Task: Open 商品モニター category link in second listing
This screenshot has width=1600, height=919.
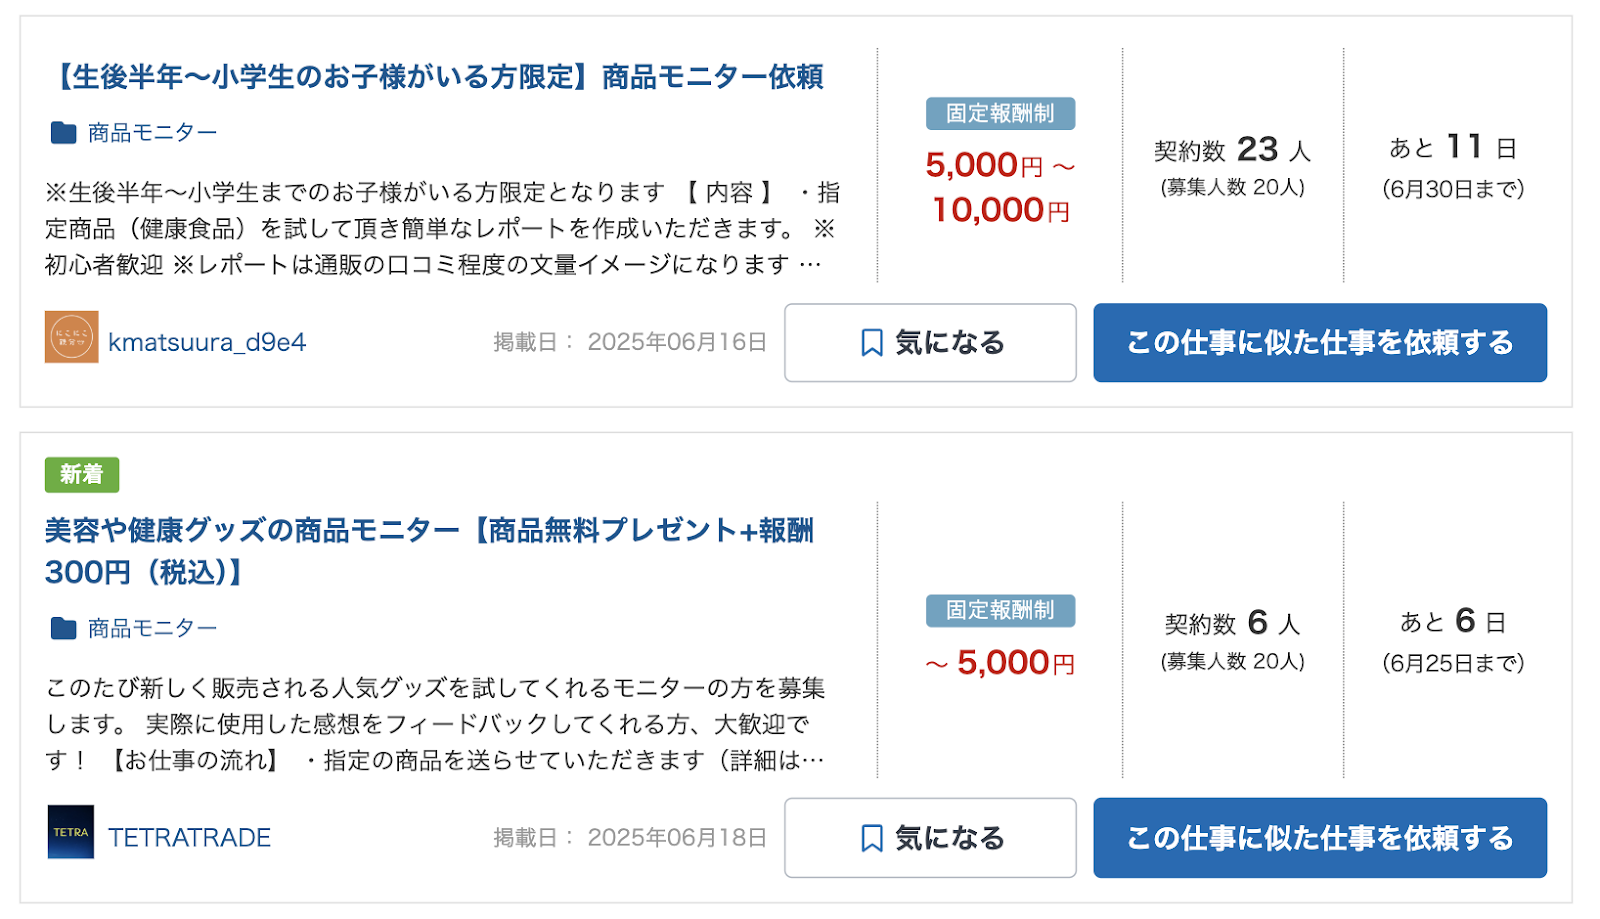Action: click(152, 628)
